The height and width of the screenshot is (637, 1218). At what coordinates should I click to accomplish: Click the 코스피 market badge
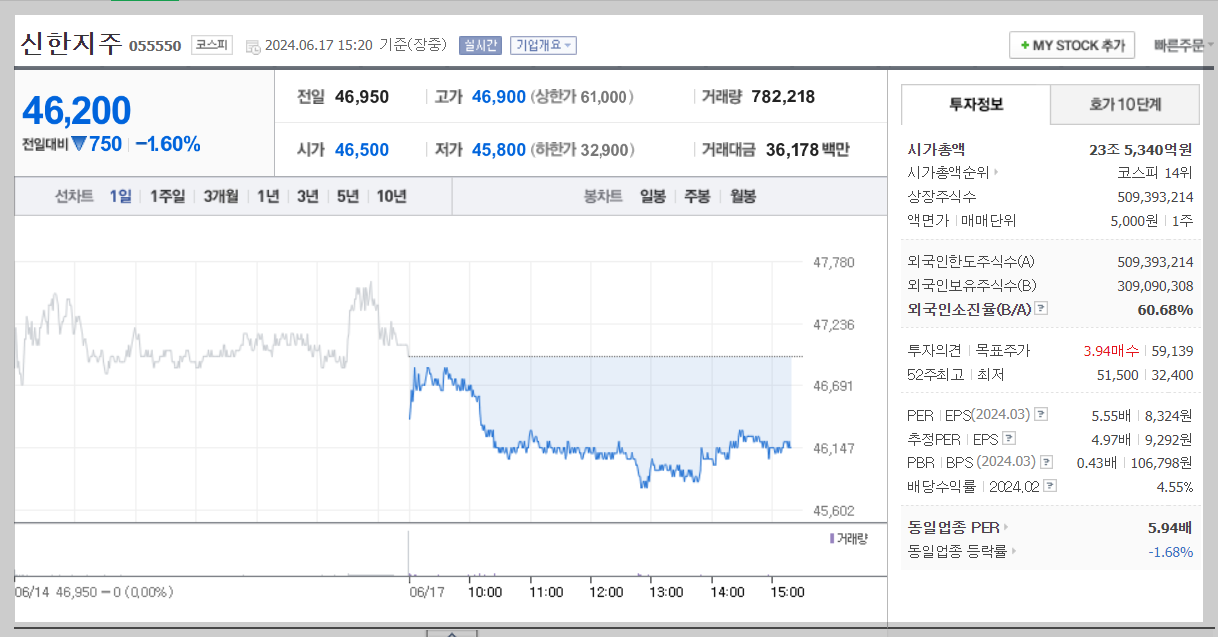pos(212,45)
